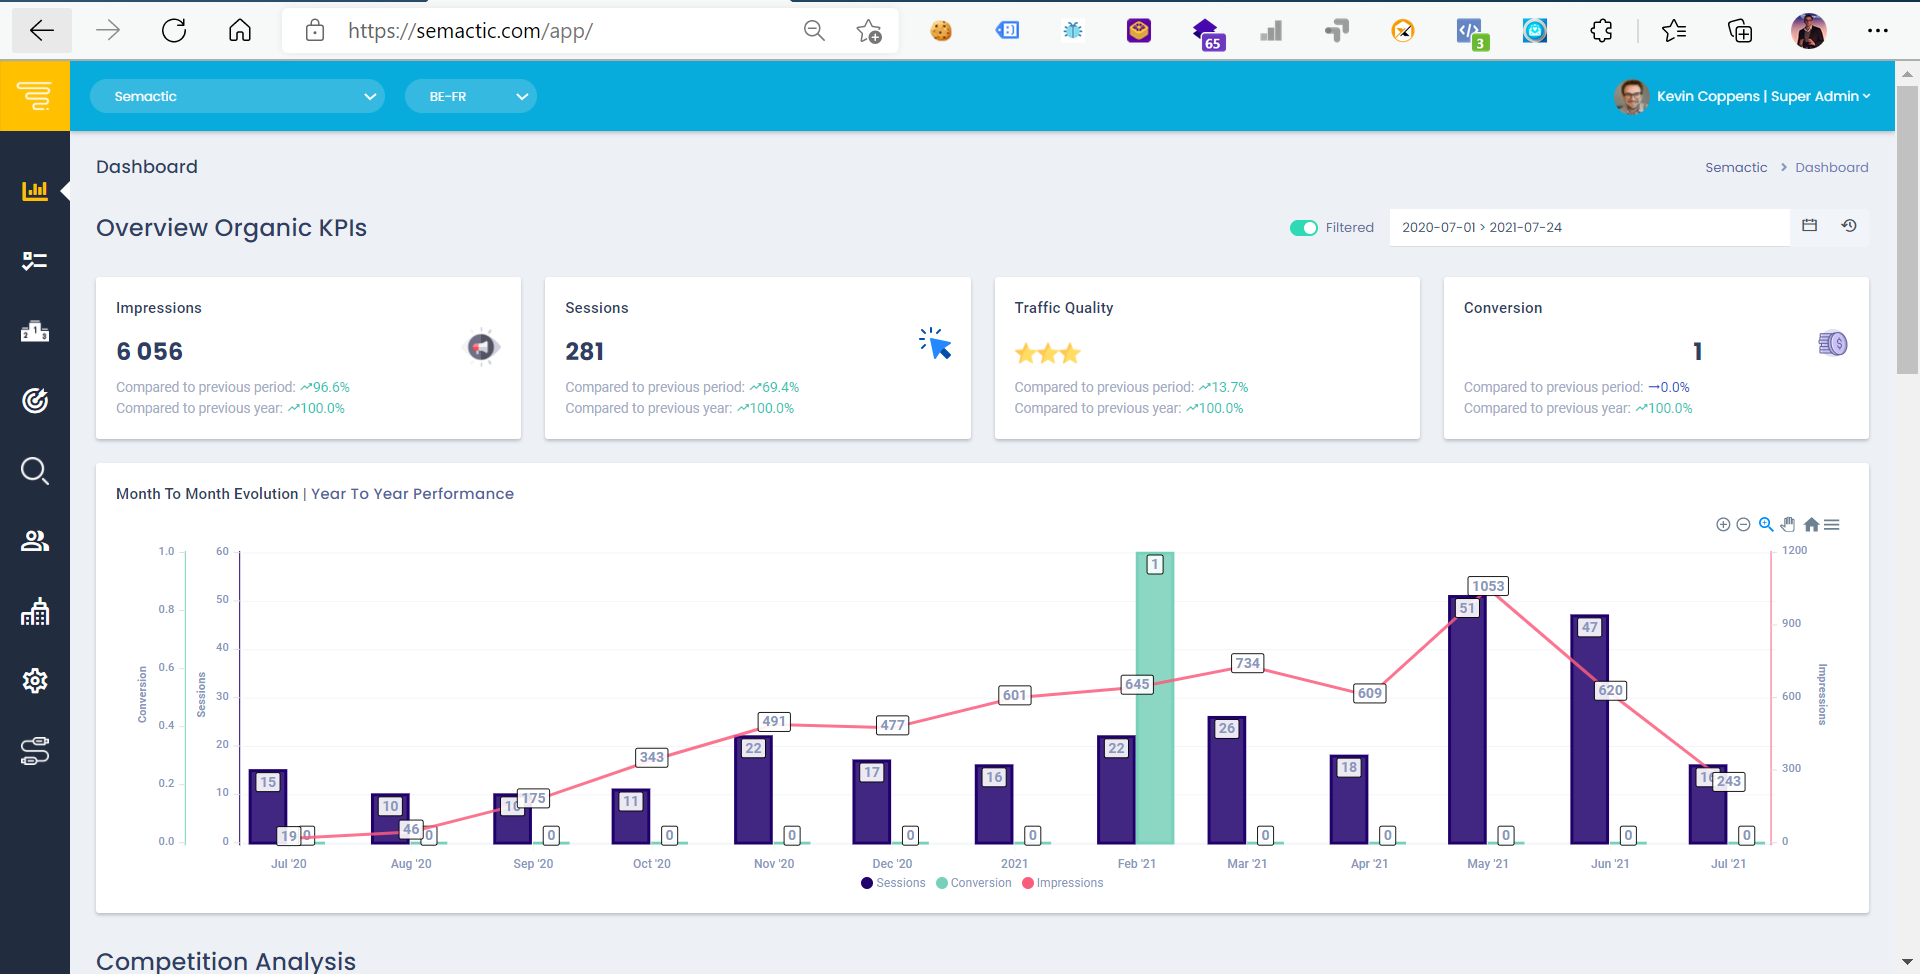
Task: Switch to Year To Year Performance view
Action: pyautogui.click(x=411, y=493)
